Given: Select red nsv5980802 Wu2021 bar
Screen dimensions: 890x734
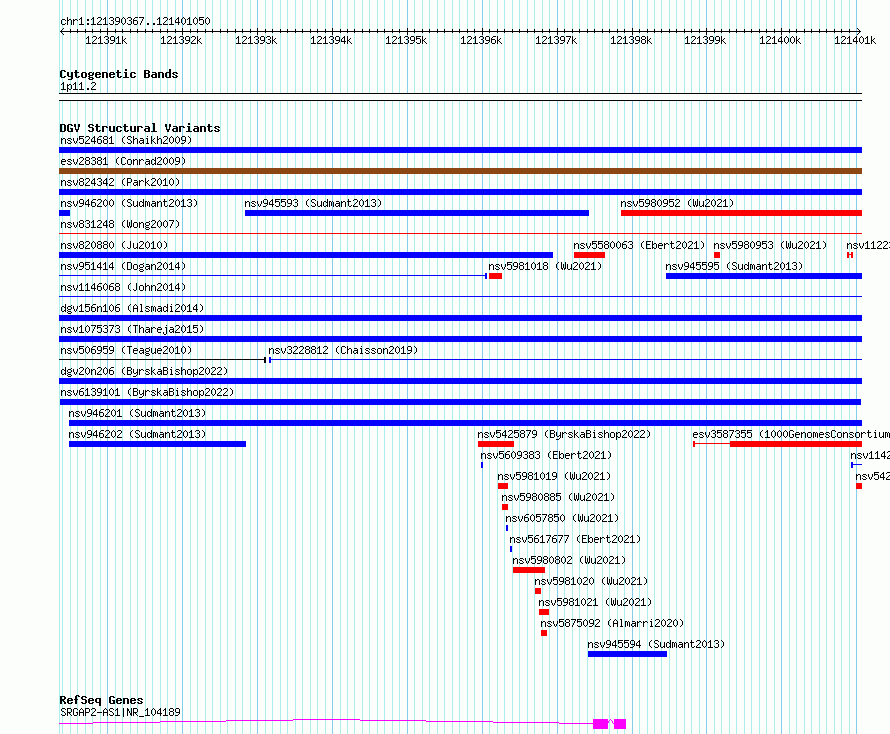Looking at the screenshot, I should (529, 570).
